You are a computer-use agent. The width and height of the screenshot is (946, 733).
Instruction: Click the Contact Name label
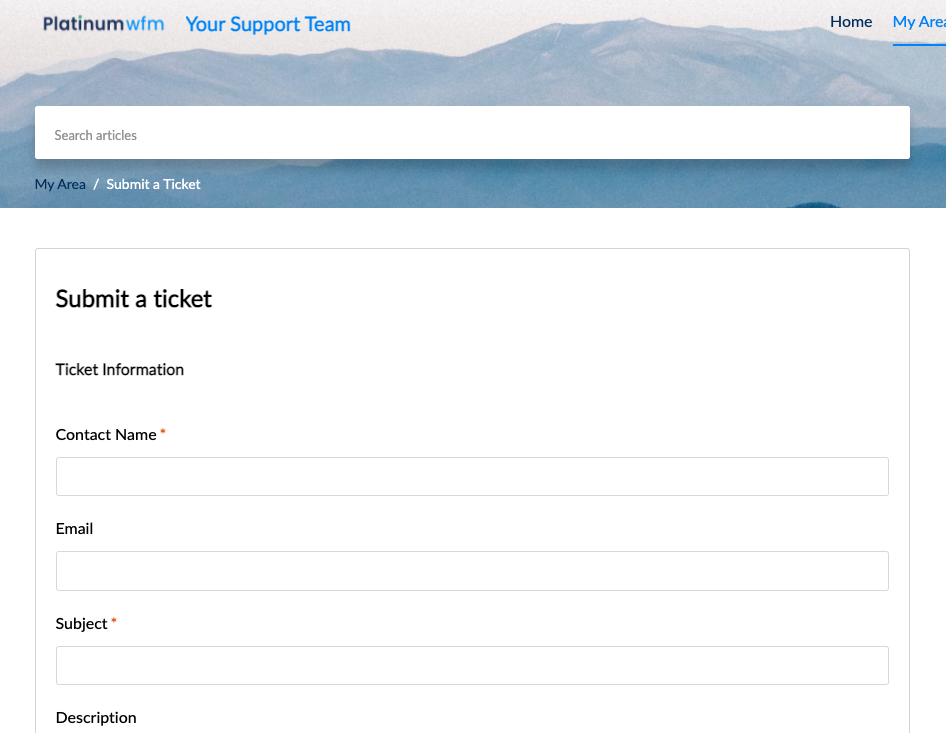point(106,435)
